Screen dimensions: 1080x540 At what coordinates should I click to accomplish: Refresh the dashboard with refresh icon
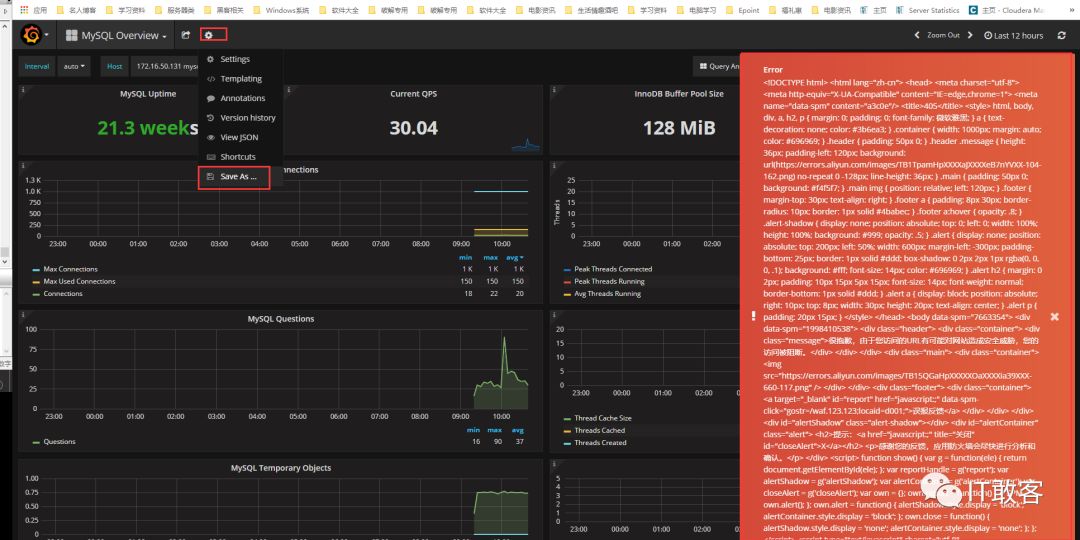(1061, 35)
